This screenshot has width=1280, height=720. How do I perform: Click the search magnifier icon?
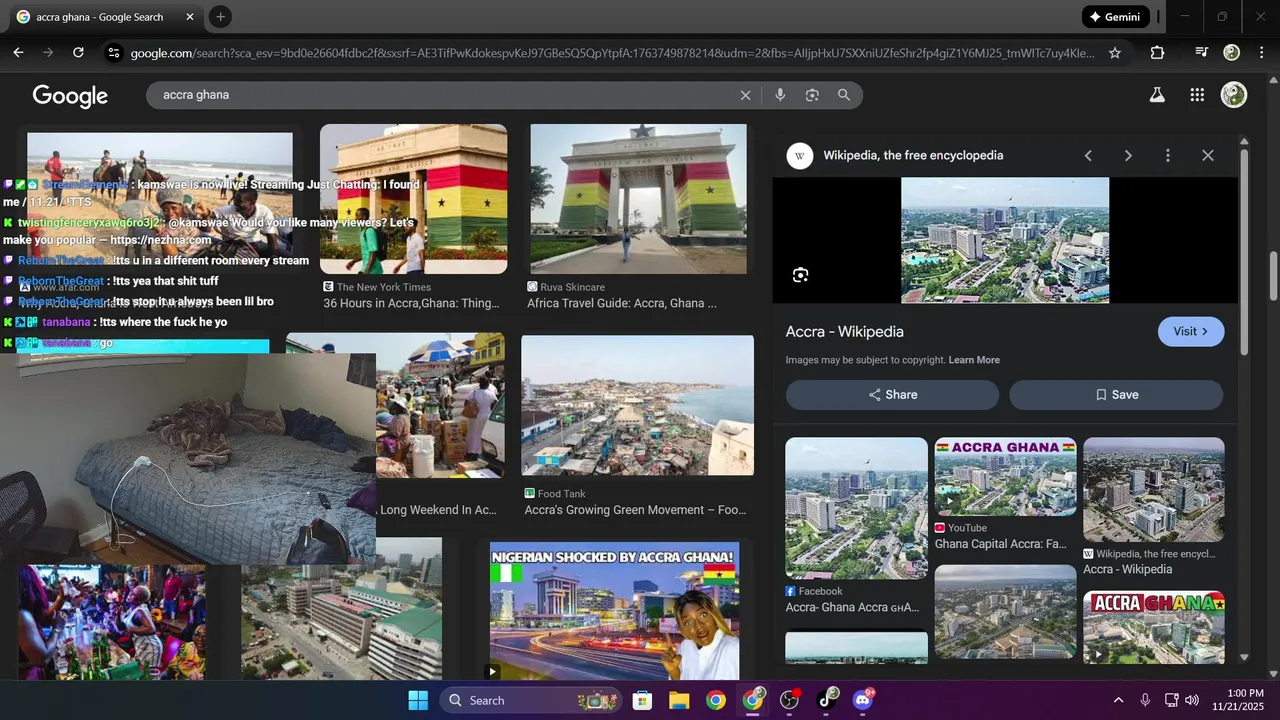(x=844, y=95)
